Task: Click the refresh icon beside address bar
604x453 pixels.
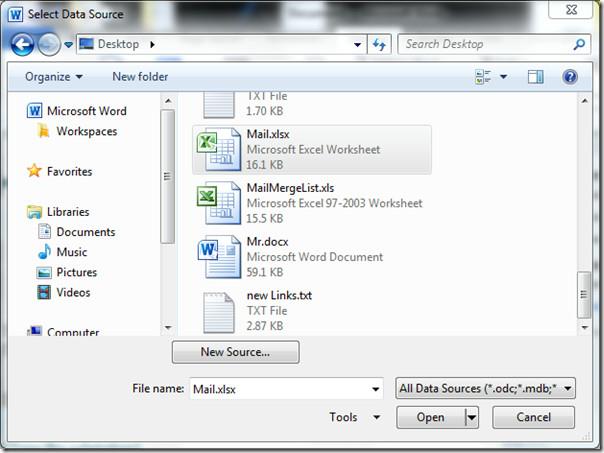Action: [379, 44]
